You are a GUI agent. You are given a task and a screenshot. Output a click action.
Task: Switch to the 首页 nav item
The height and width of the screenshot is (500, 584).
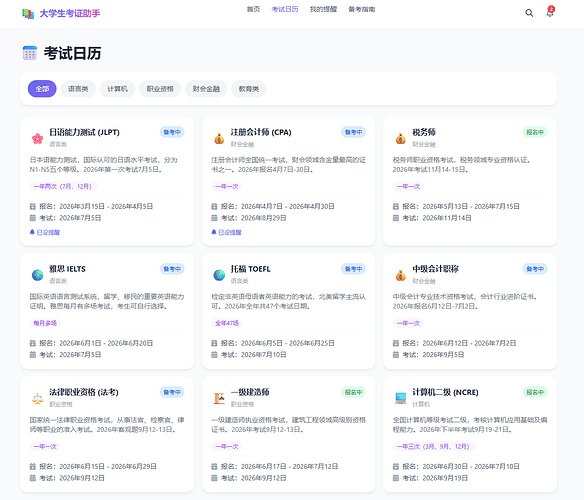pos(253,9)
